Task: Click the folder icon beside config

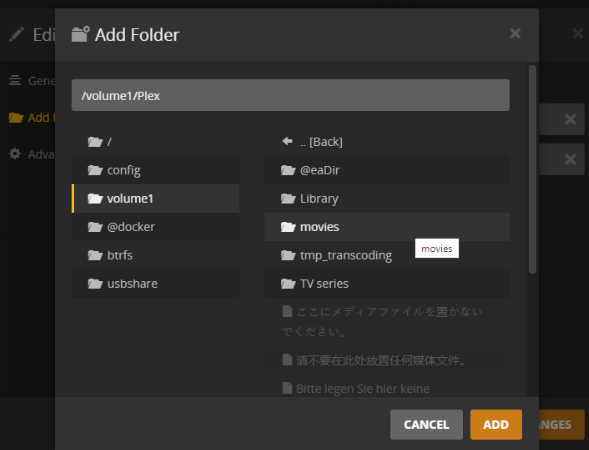Action: [x=95, y=170]
